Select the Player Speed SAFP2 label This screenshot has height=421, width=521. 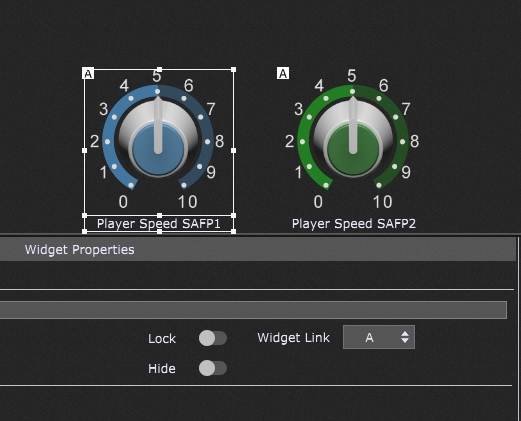pyautogui.click(x=354, y=224)
